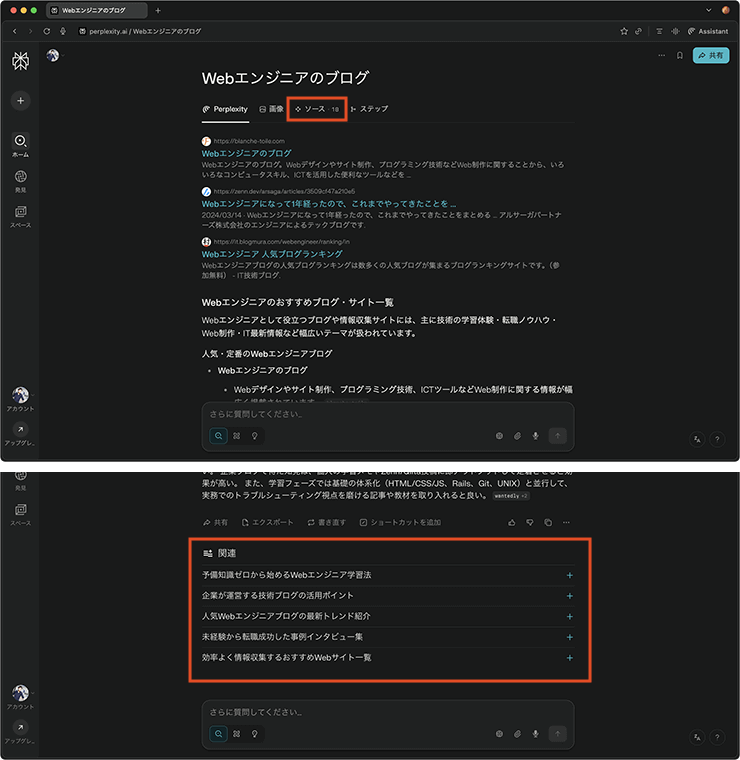Screen dimensions: 740x760
Task: Click the 共有 action under the answer
Action: (x=215, y=522)
